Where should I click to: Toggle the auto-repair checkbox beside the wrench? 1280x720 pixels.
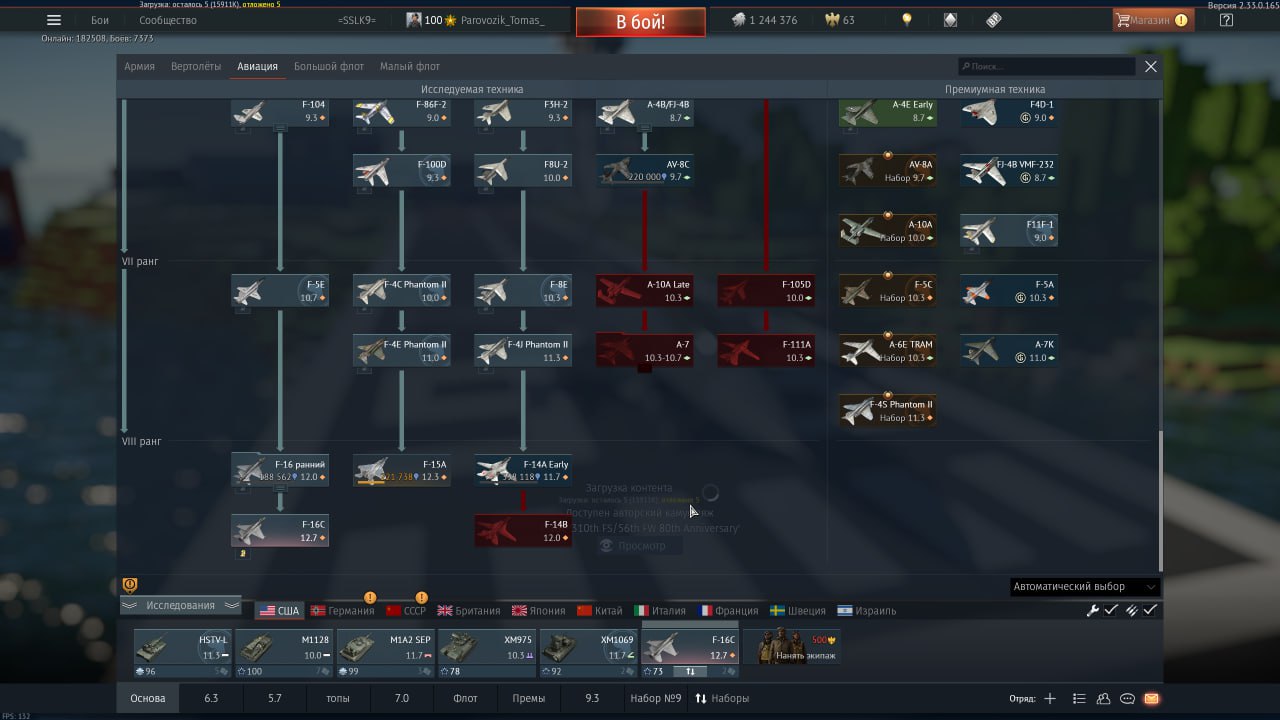[1111, 610]
